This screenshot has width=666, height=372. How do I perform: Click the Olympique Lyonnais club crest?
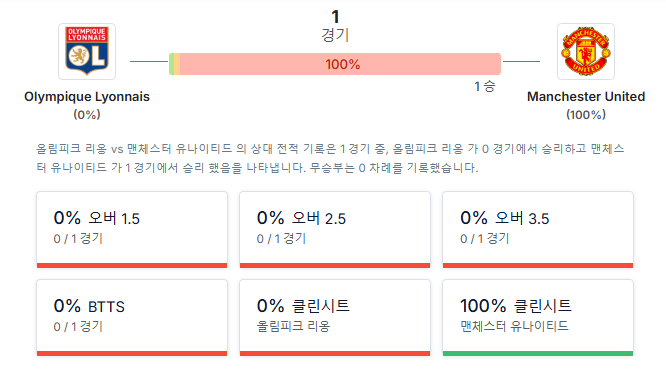(x=87, y=51)
